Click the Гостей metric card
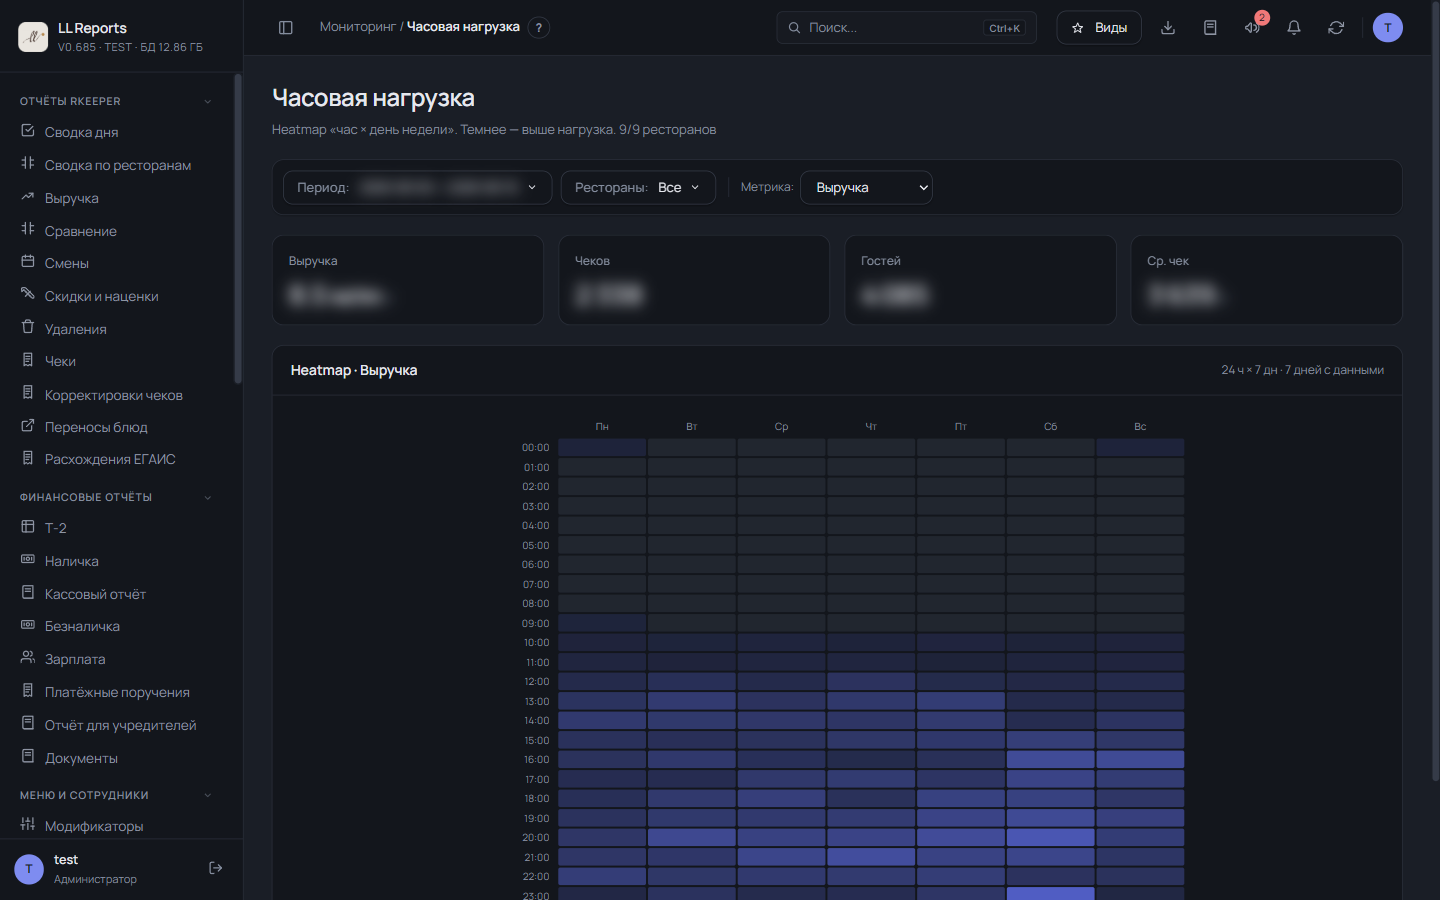1440x900 pixels. 980,280
